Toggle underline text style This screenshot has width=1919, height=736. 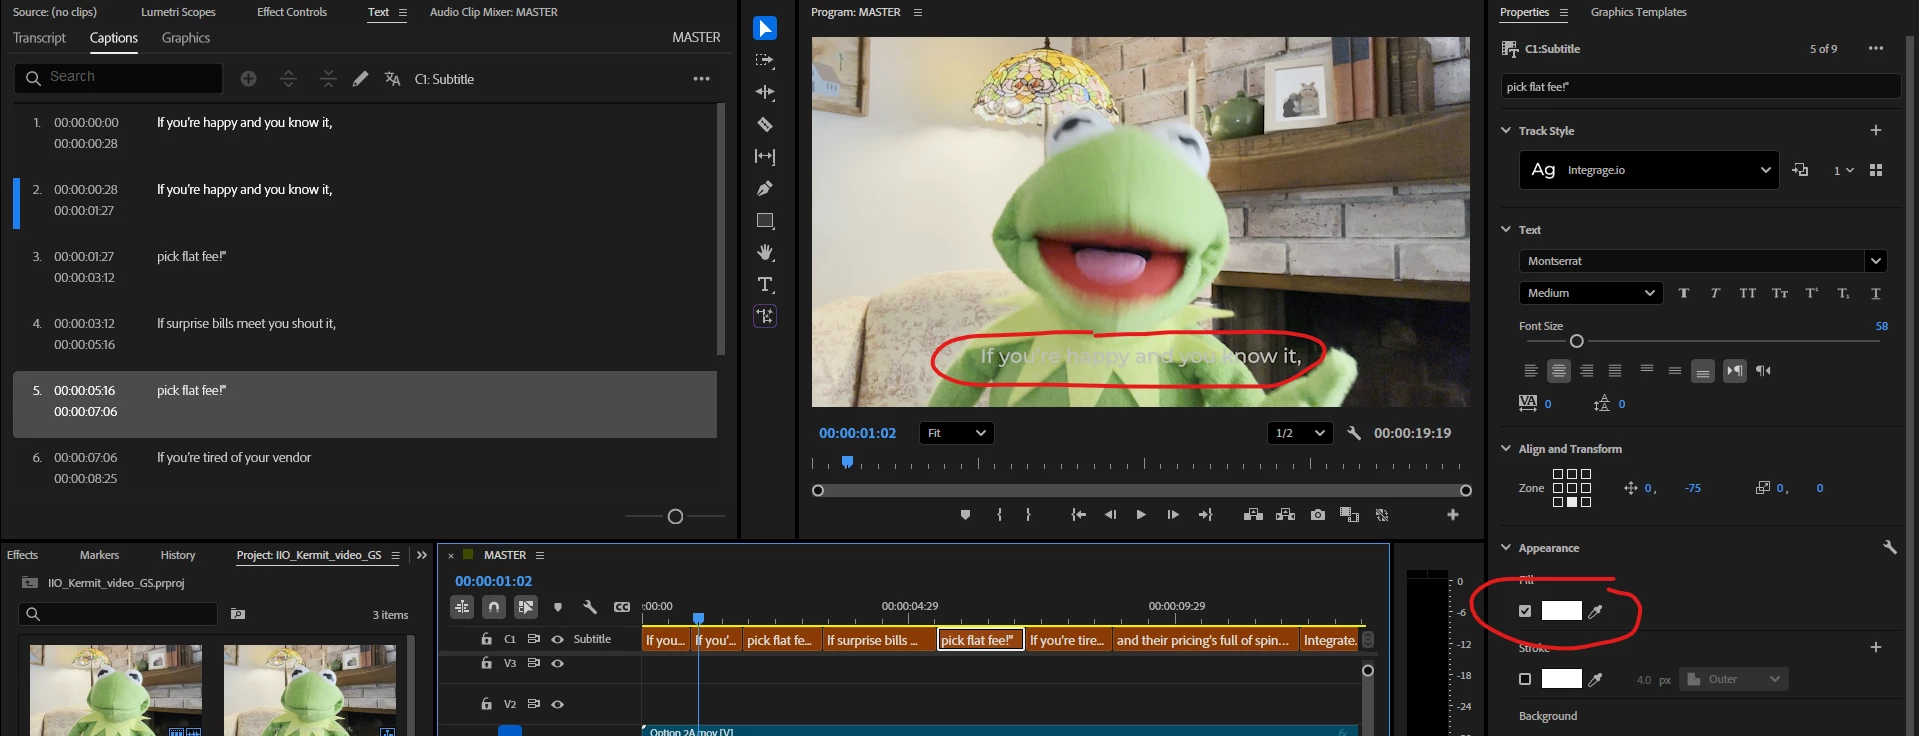click(1876, 293)
